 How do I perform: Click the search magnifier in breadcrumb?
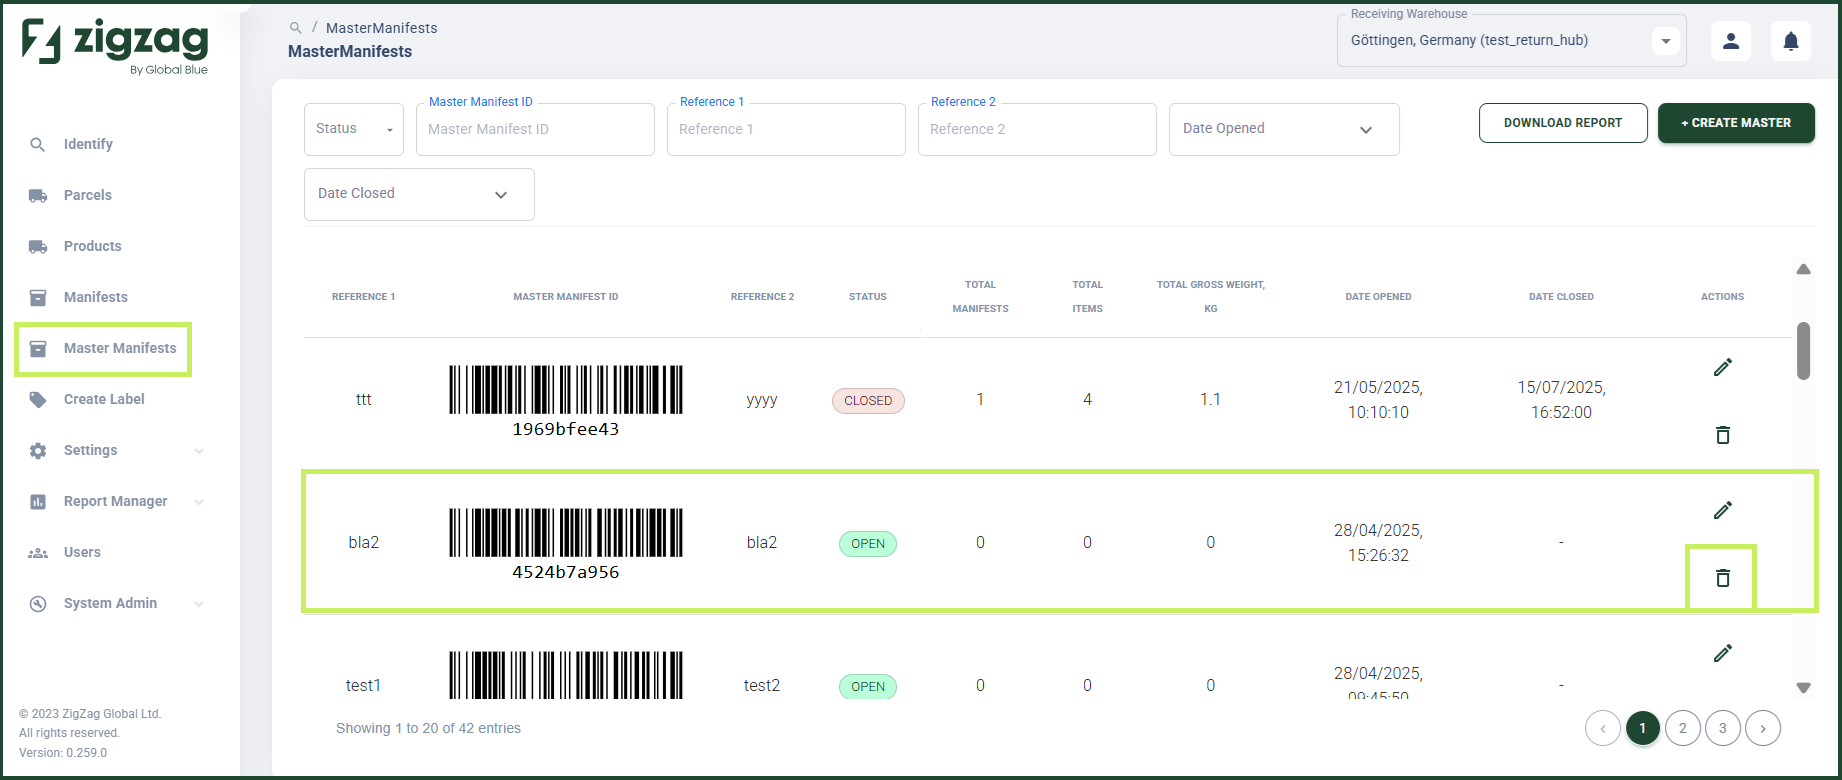pyautogui.click(x=295, y=28)
